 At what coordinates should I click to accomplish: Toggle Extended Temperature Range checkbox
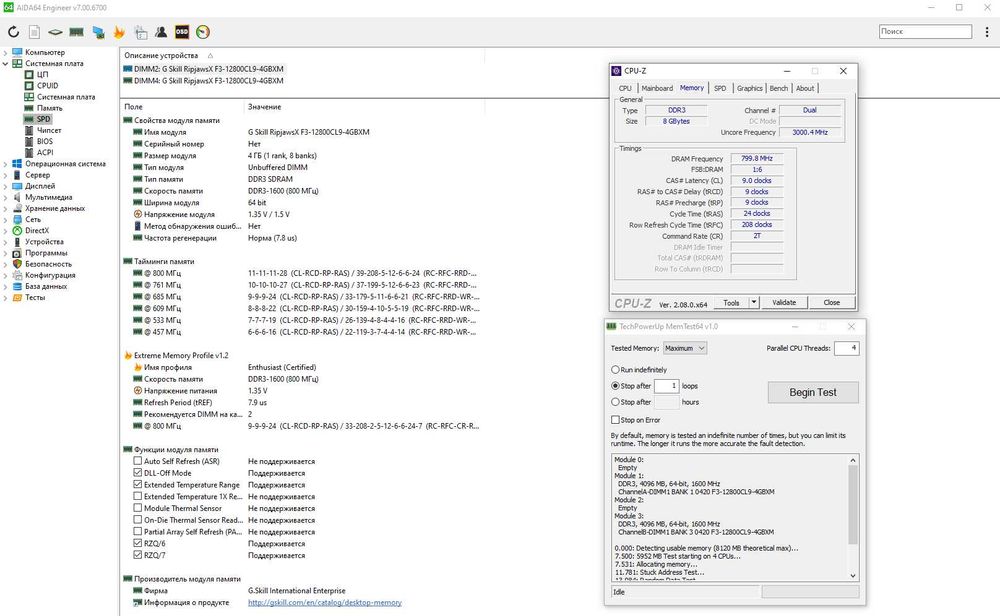coord(137,485)
